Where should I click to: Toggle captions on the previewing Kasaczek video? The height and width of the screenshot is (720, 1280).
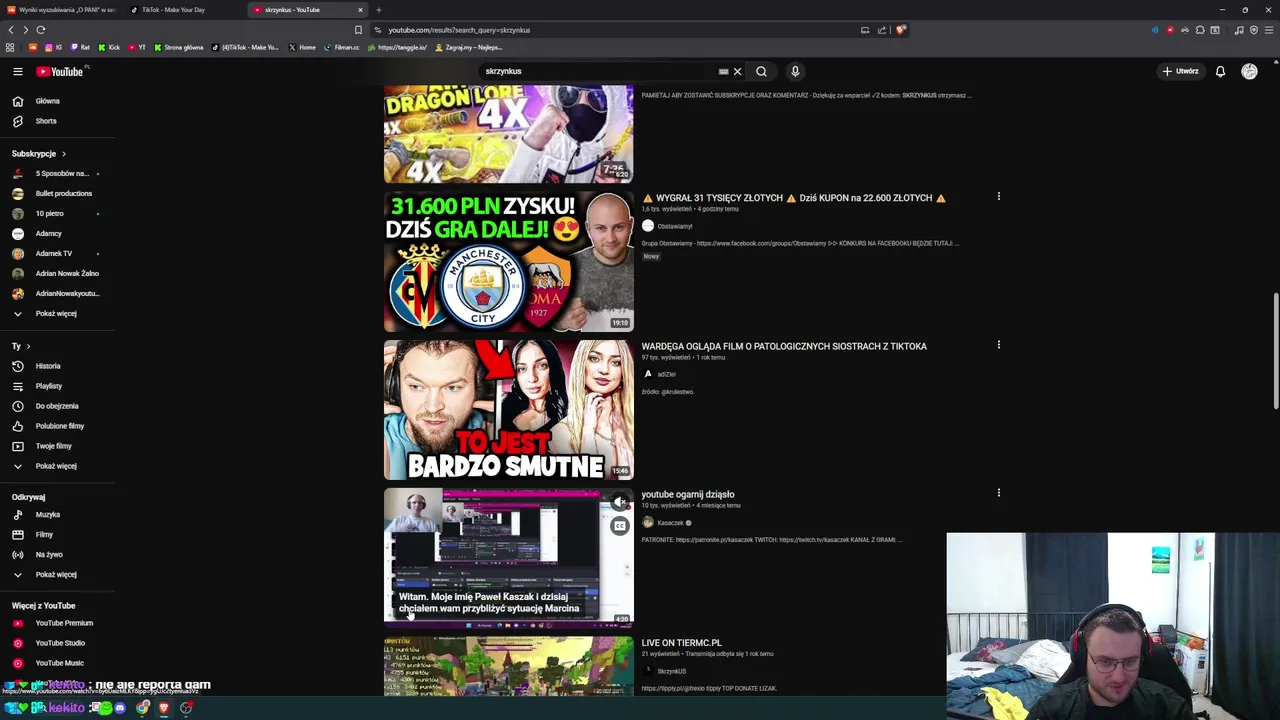click(x=620, y=526)
